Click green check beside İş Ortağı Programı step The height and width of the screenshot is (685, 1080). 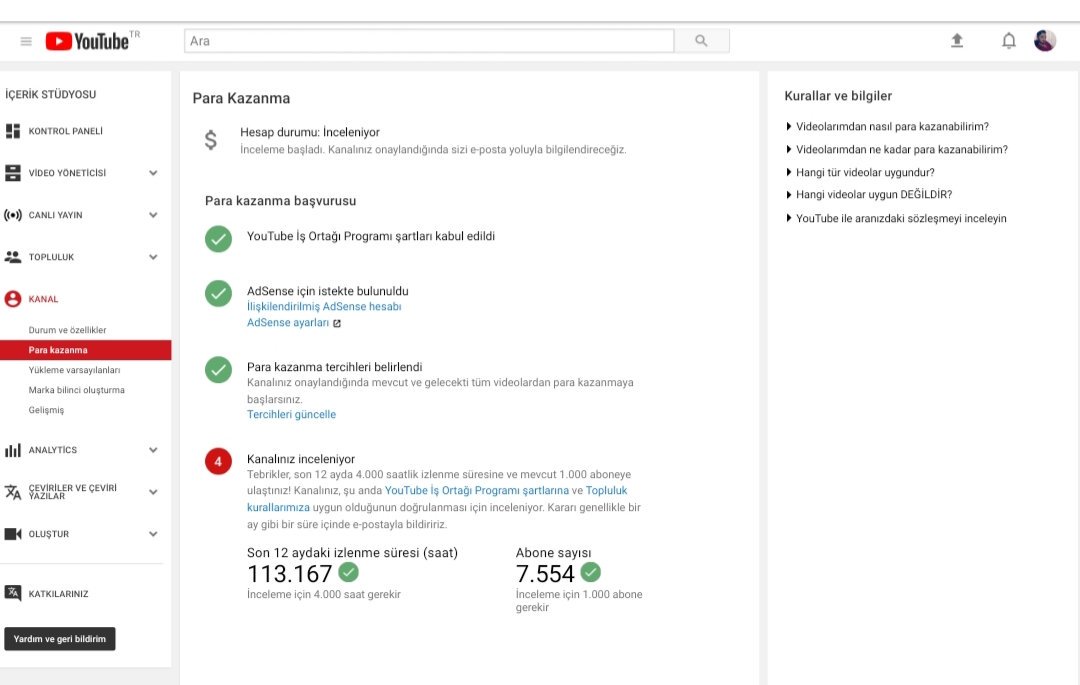coord(218,239)
